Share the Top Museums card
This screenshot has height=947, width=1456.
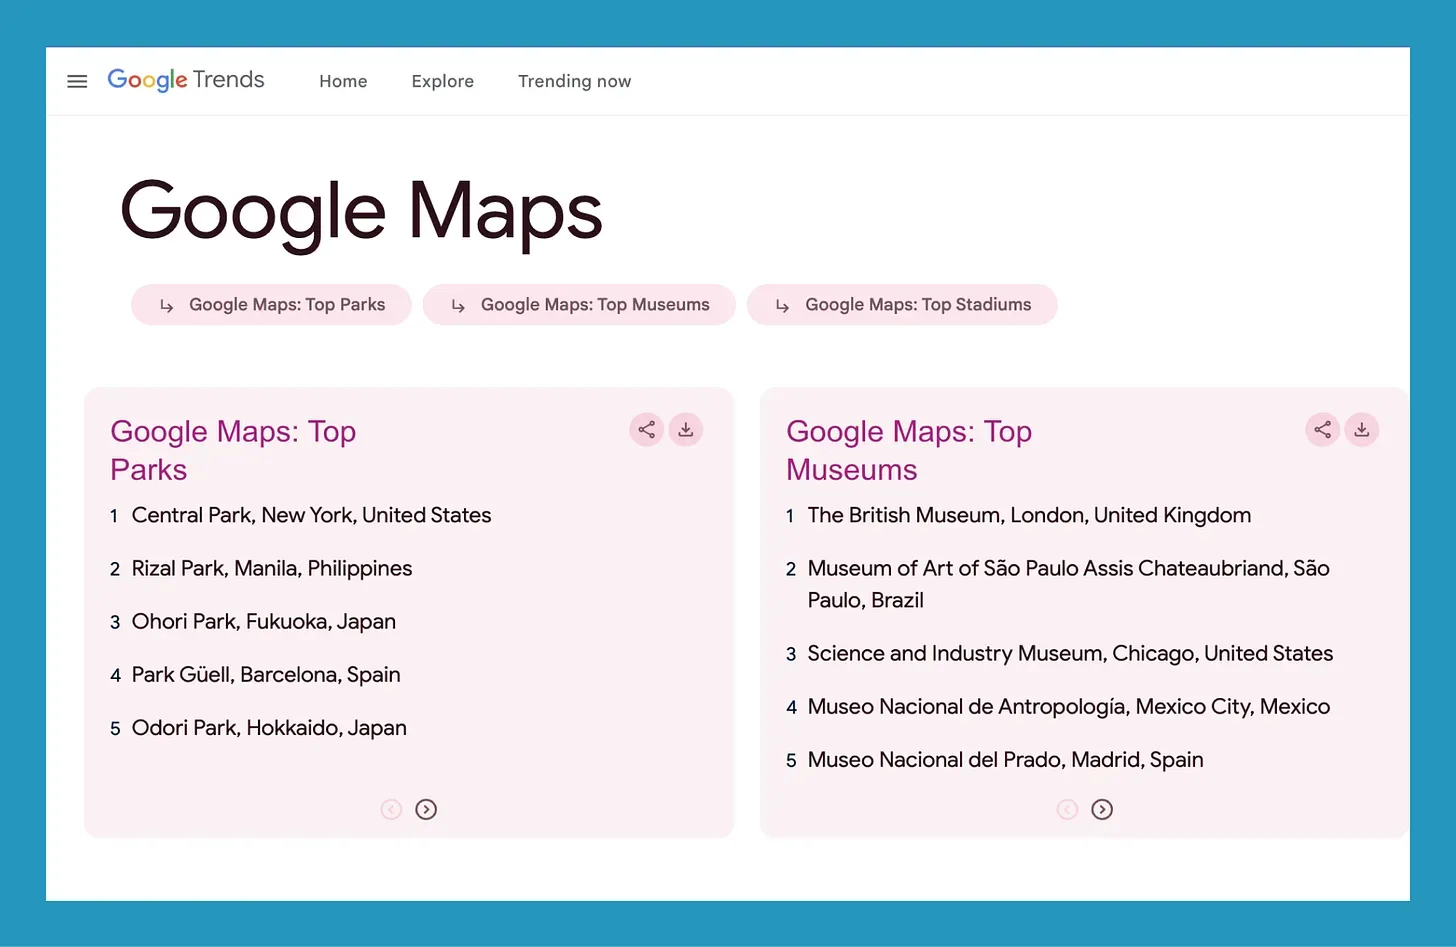tap(1322, 429)
